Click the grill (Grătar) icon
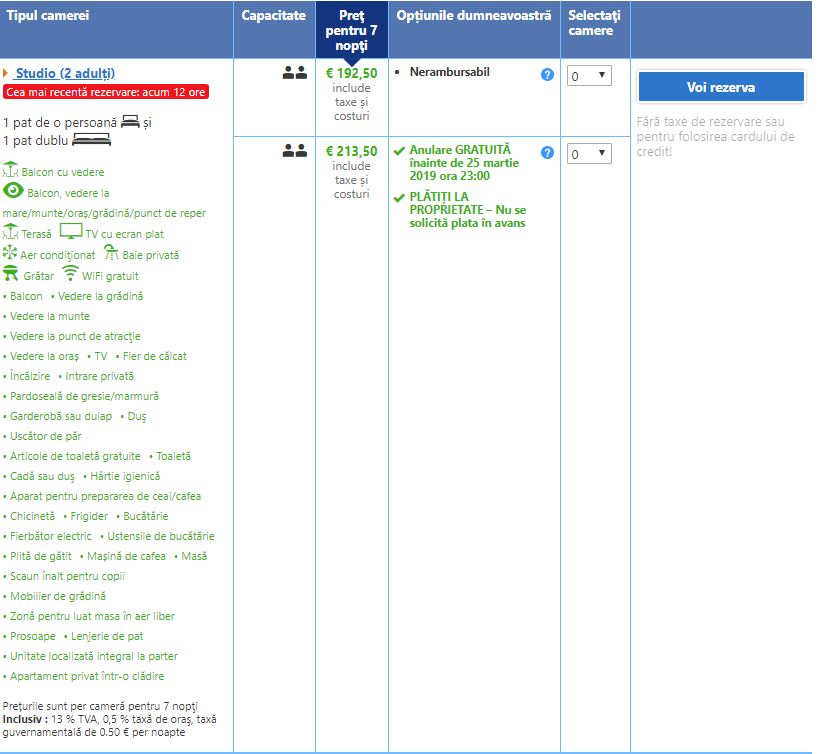The height and width of the screenshot is (754, 818). coord(11,273)
